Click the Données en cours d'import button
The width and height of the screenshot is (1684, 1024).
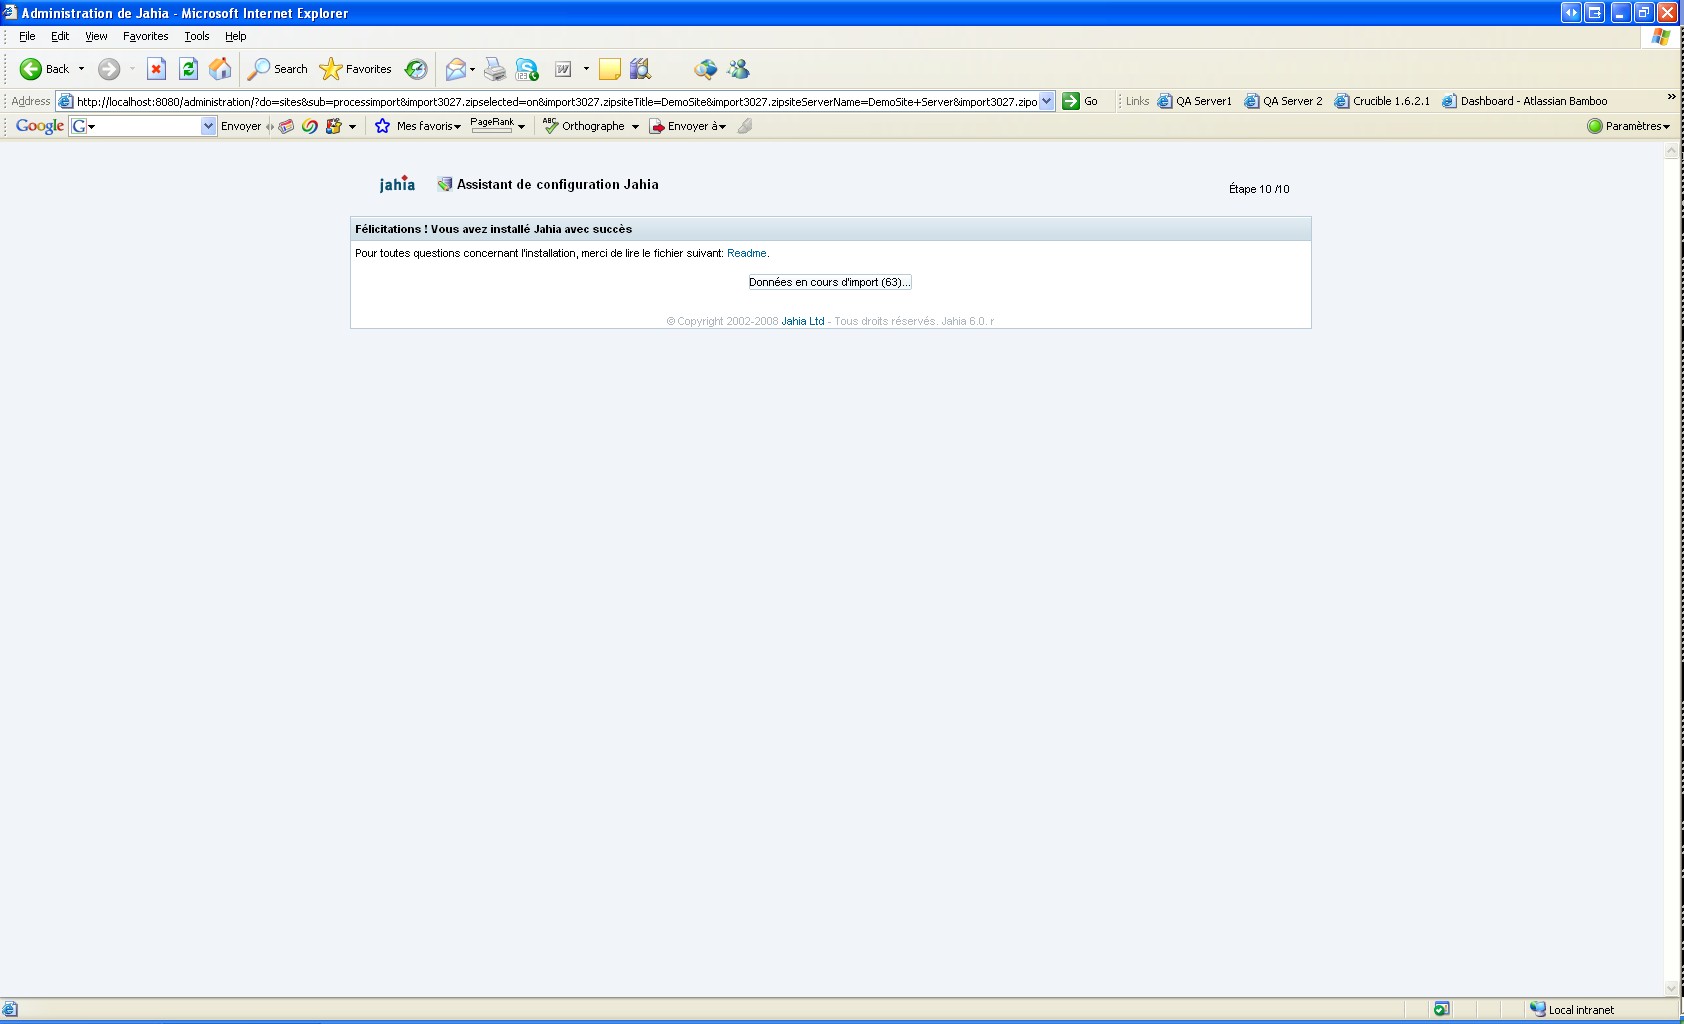pos(829,282)
